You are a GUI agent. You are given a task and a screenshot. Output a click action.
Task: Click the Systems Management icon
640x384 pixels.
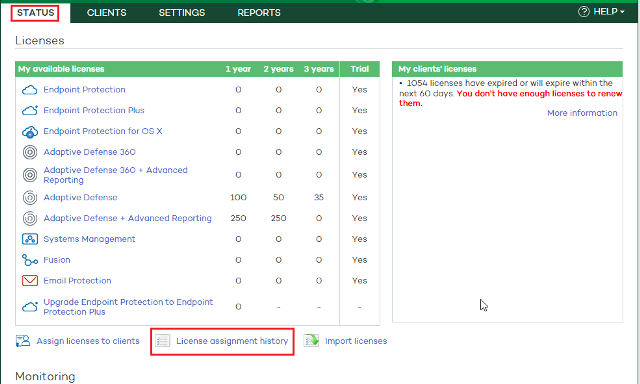pos(30,239)
